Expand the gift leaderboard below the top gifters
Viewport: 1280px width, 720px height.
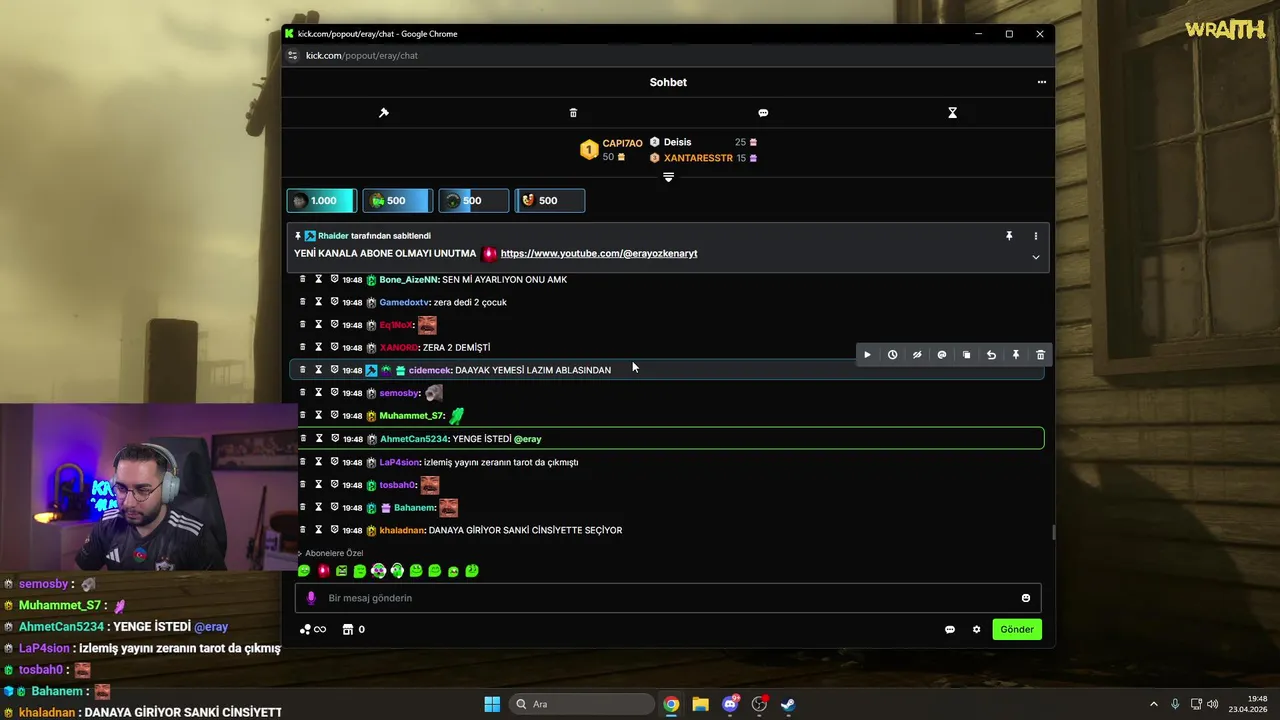pyautogui.click(x=668, y=177)
